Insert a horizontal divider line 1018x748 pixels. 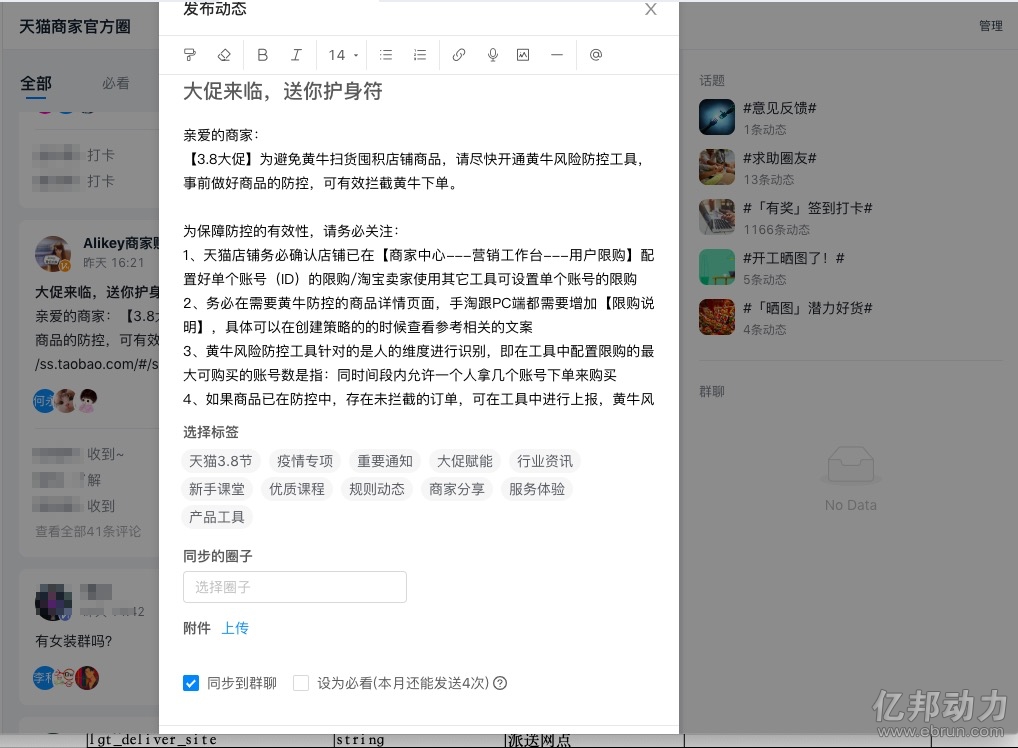(557, 55)
